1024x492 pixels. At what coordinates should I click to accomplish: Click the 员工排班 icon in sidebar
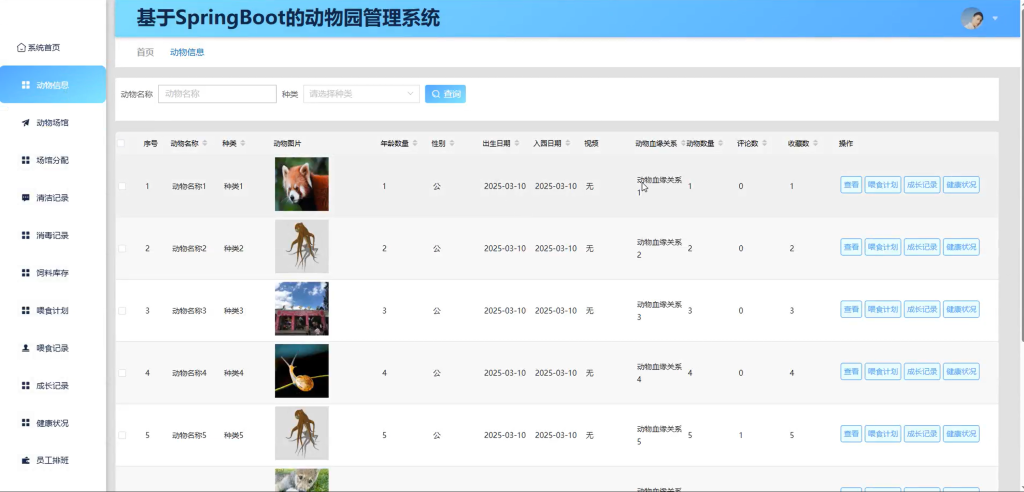(25, 461)
